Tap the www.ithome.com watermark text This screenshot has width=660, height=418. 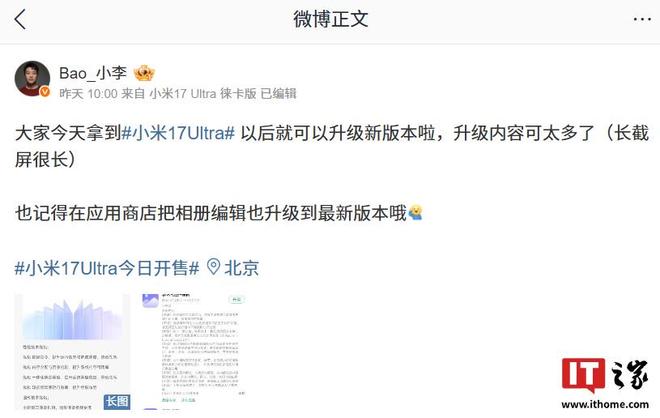click(x=605, y=405)
